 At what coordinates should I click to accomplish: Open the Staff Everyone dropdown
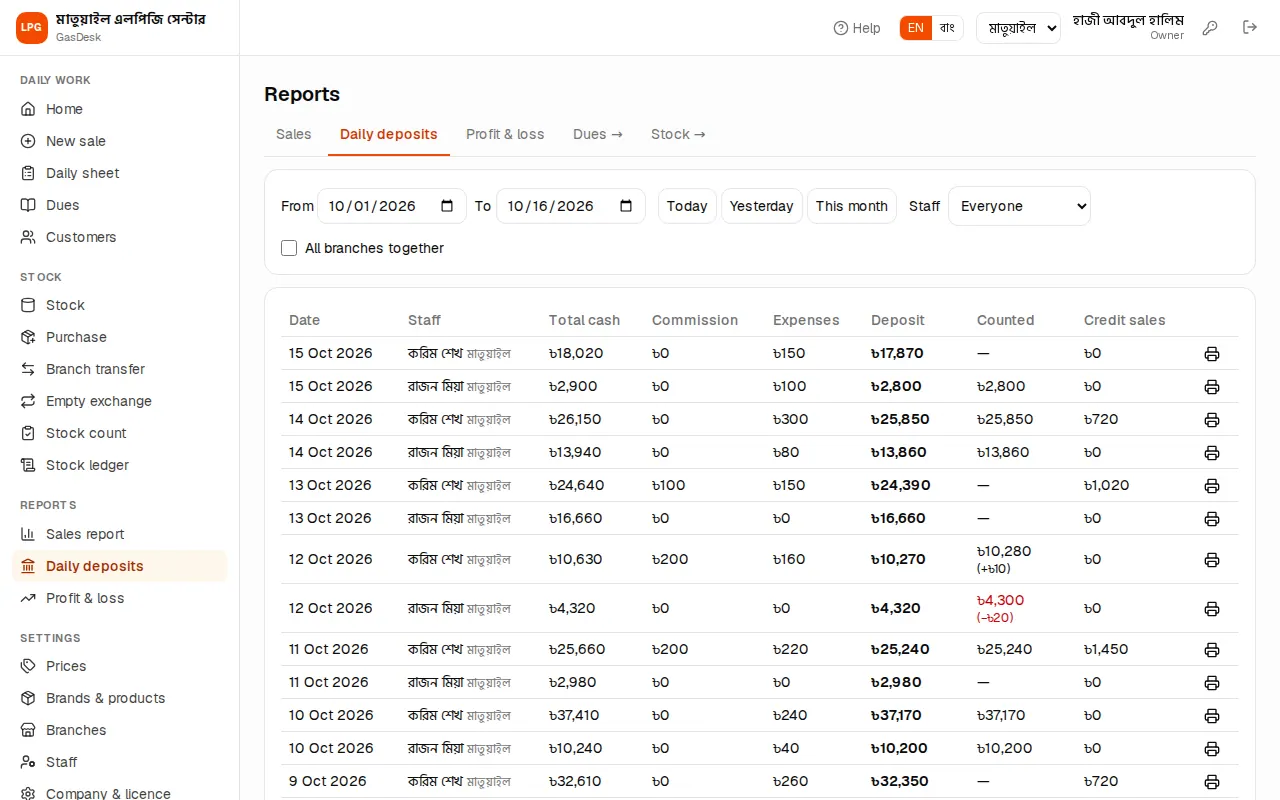(x=1019, y=206)
